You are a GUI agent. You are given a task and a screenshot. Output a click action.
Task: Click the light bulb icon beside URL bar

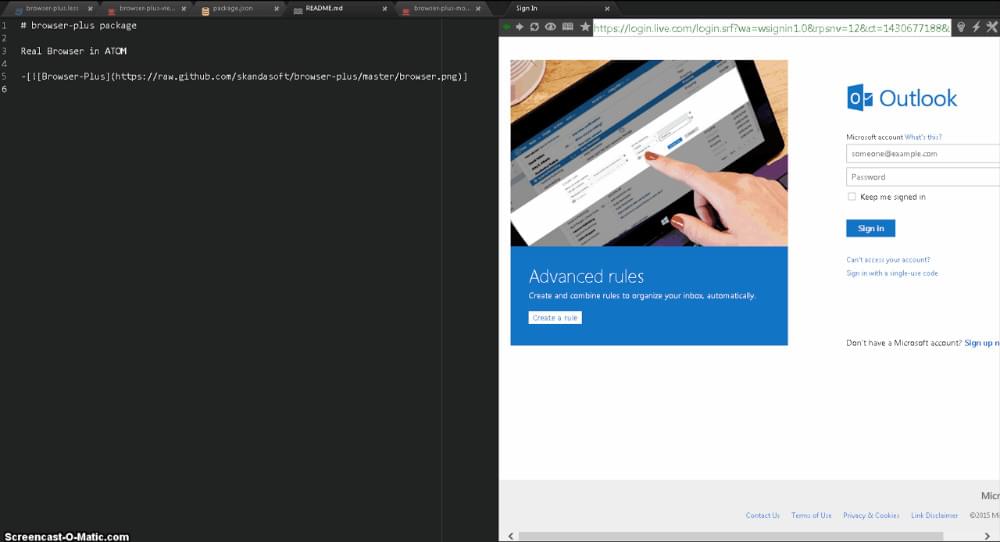961,27
